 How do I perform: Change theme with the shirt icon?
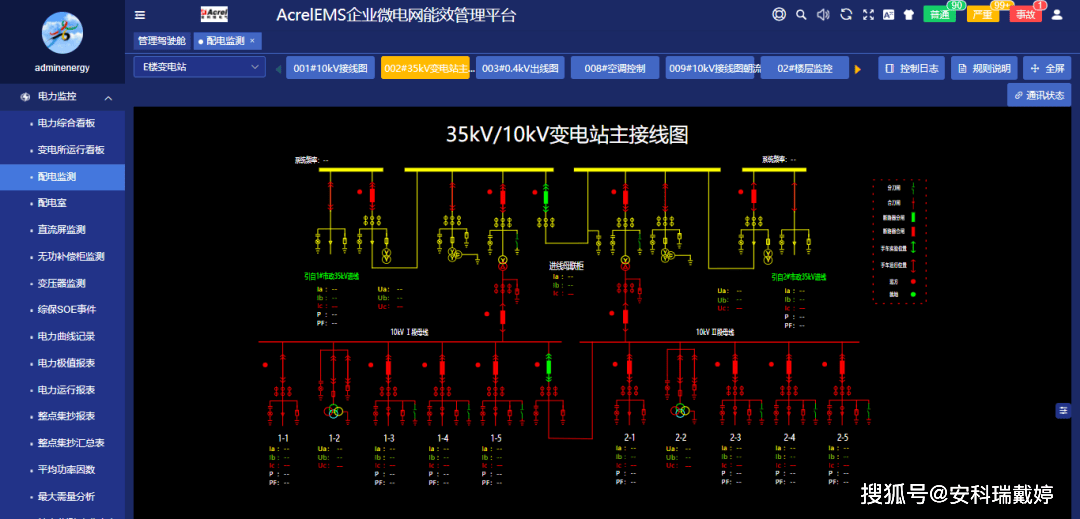tap(908, 14)
